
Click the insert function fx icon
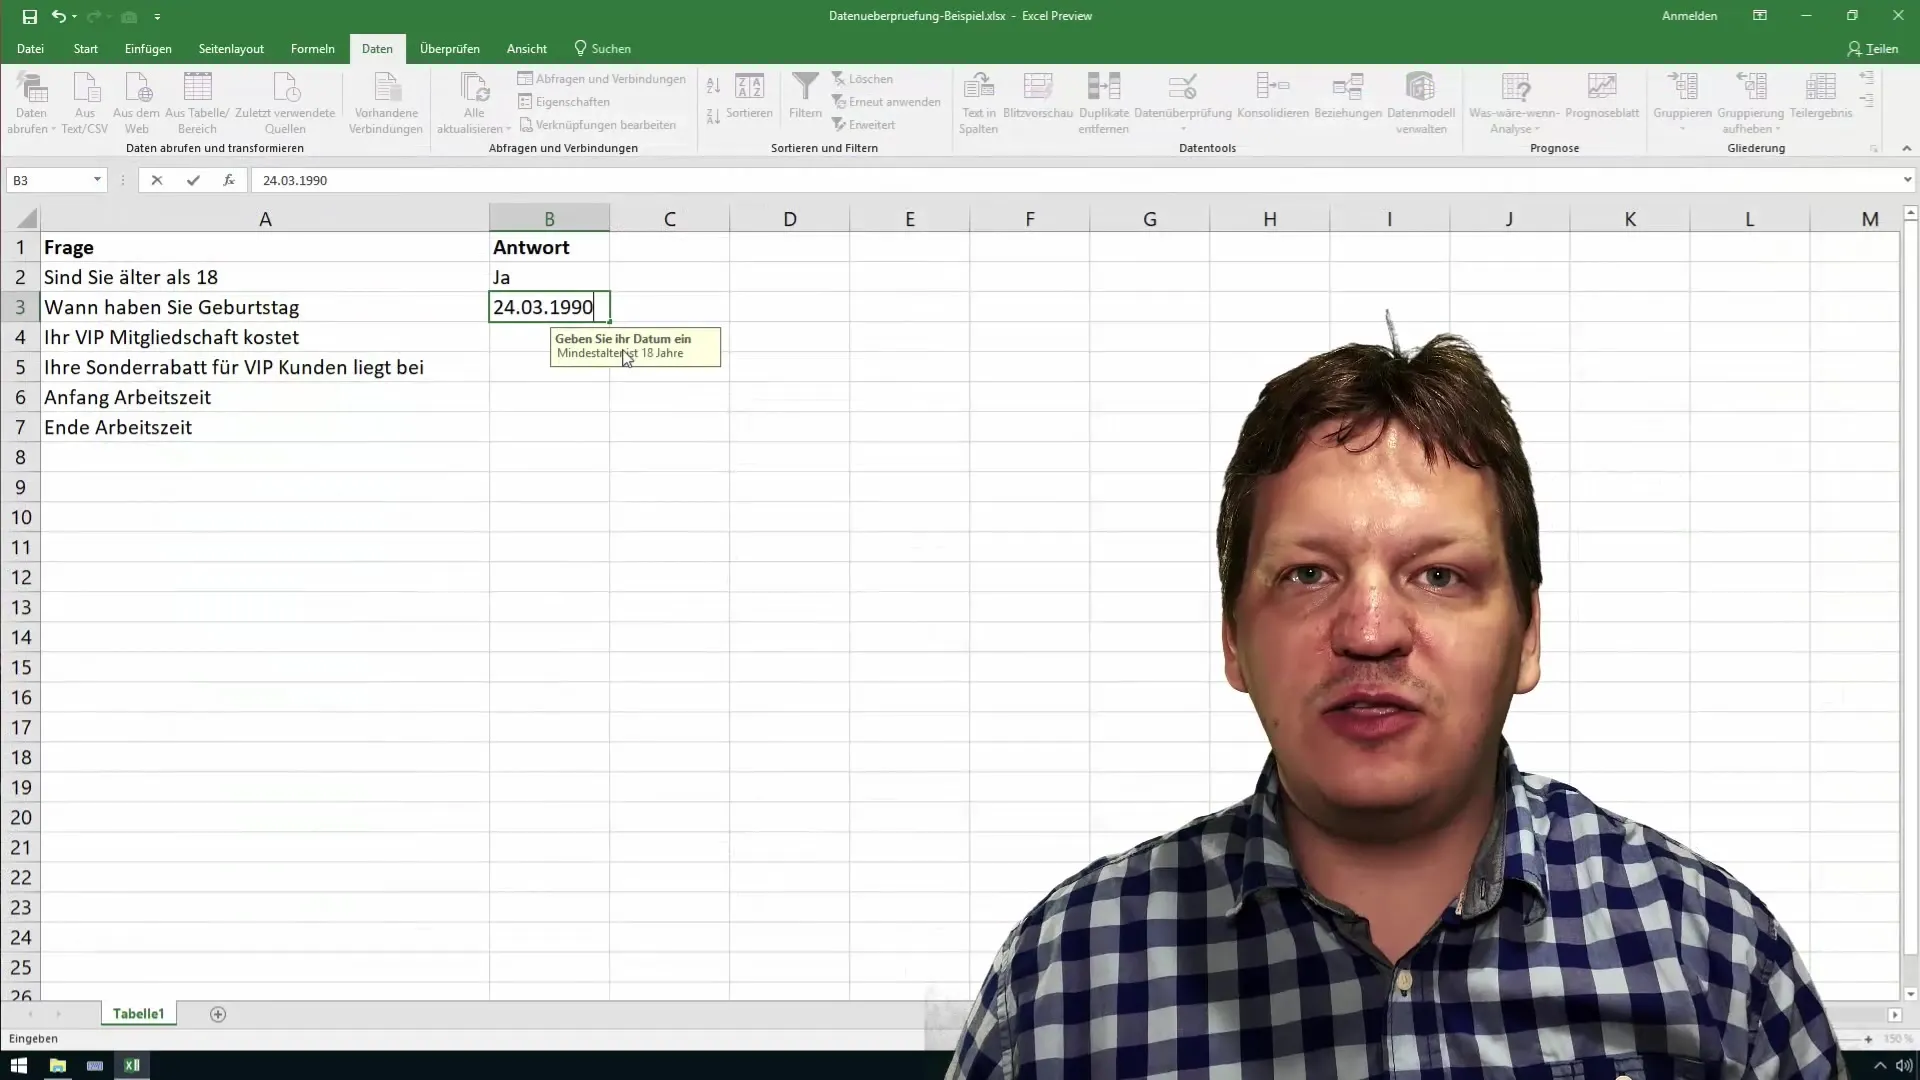[229, 180]
